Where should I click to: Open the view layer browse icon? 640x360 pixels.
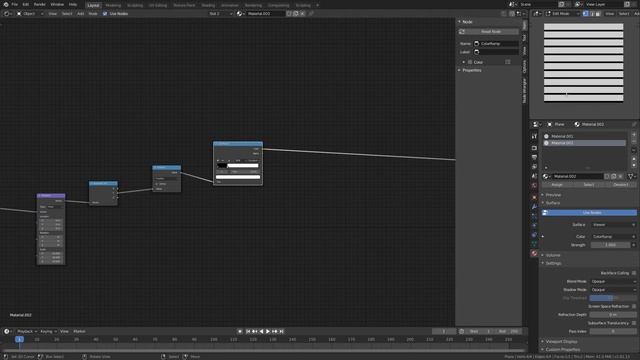[578, 4]
